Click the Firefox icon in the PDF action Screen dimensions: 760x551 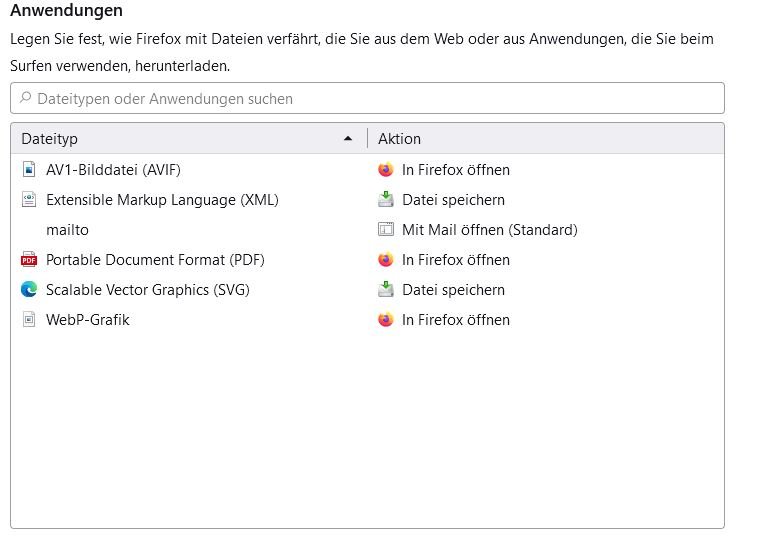(386, 260)
